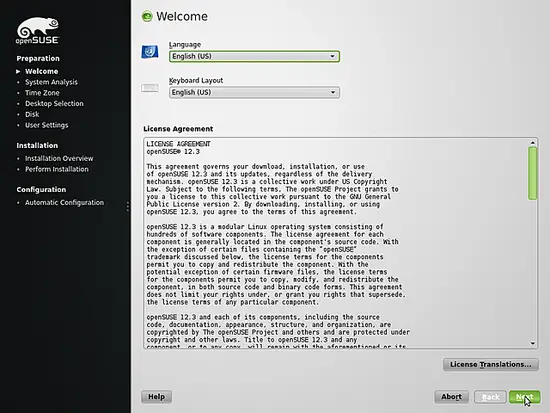Open License Translations dialog
The height and width of the screenshot is (413, 550).
(x=491, y=365)
